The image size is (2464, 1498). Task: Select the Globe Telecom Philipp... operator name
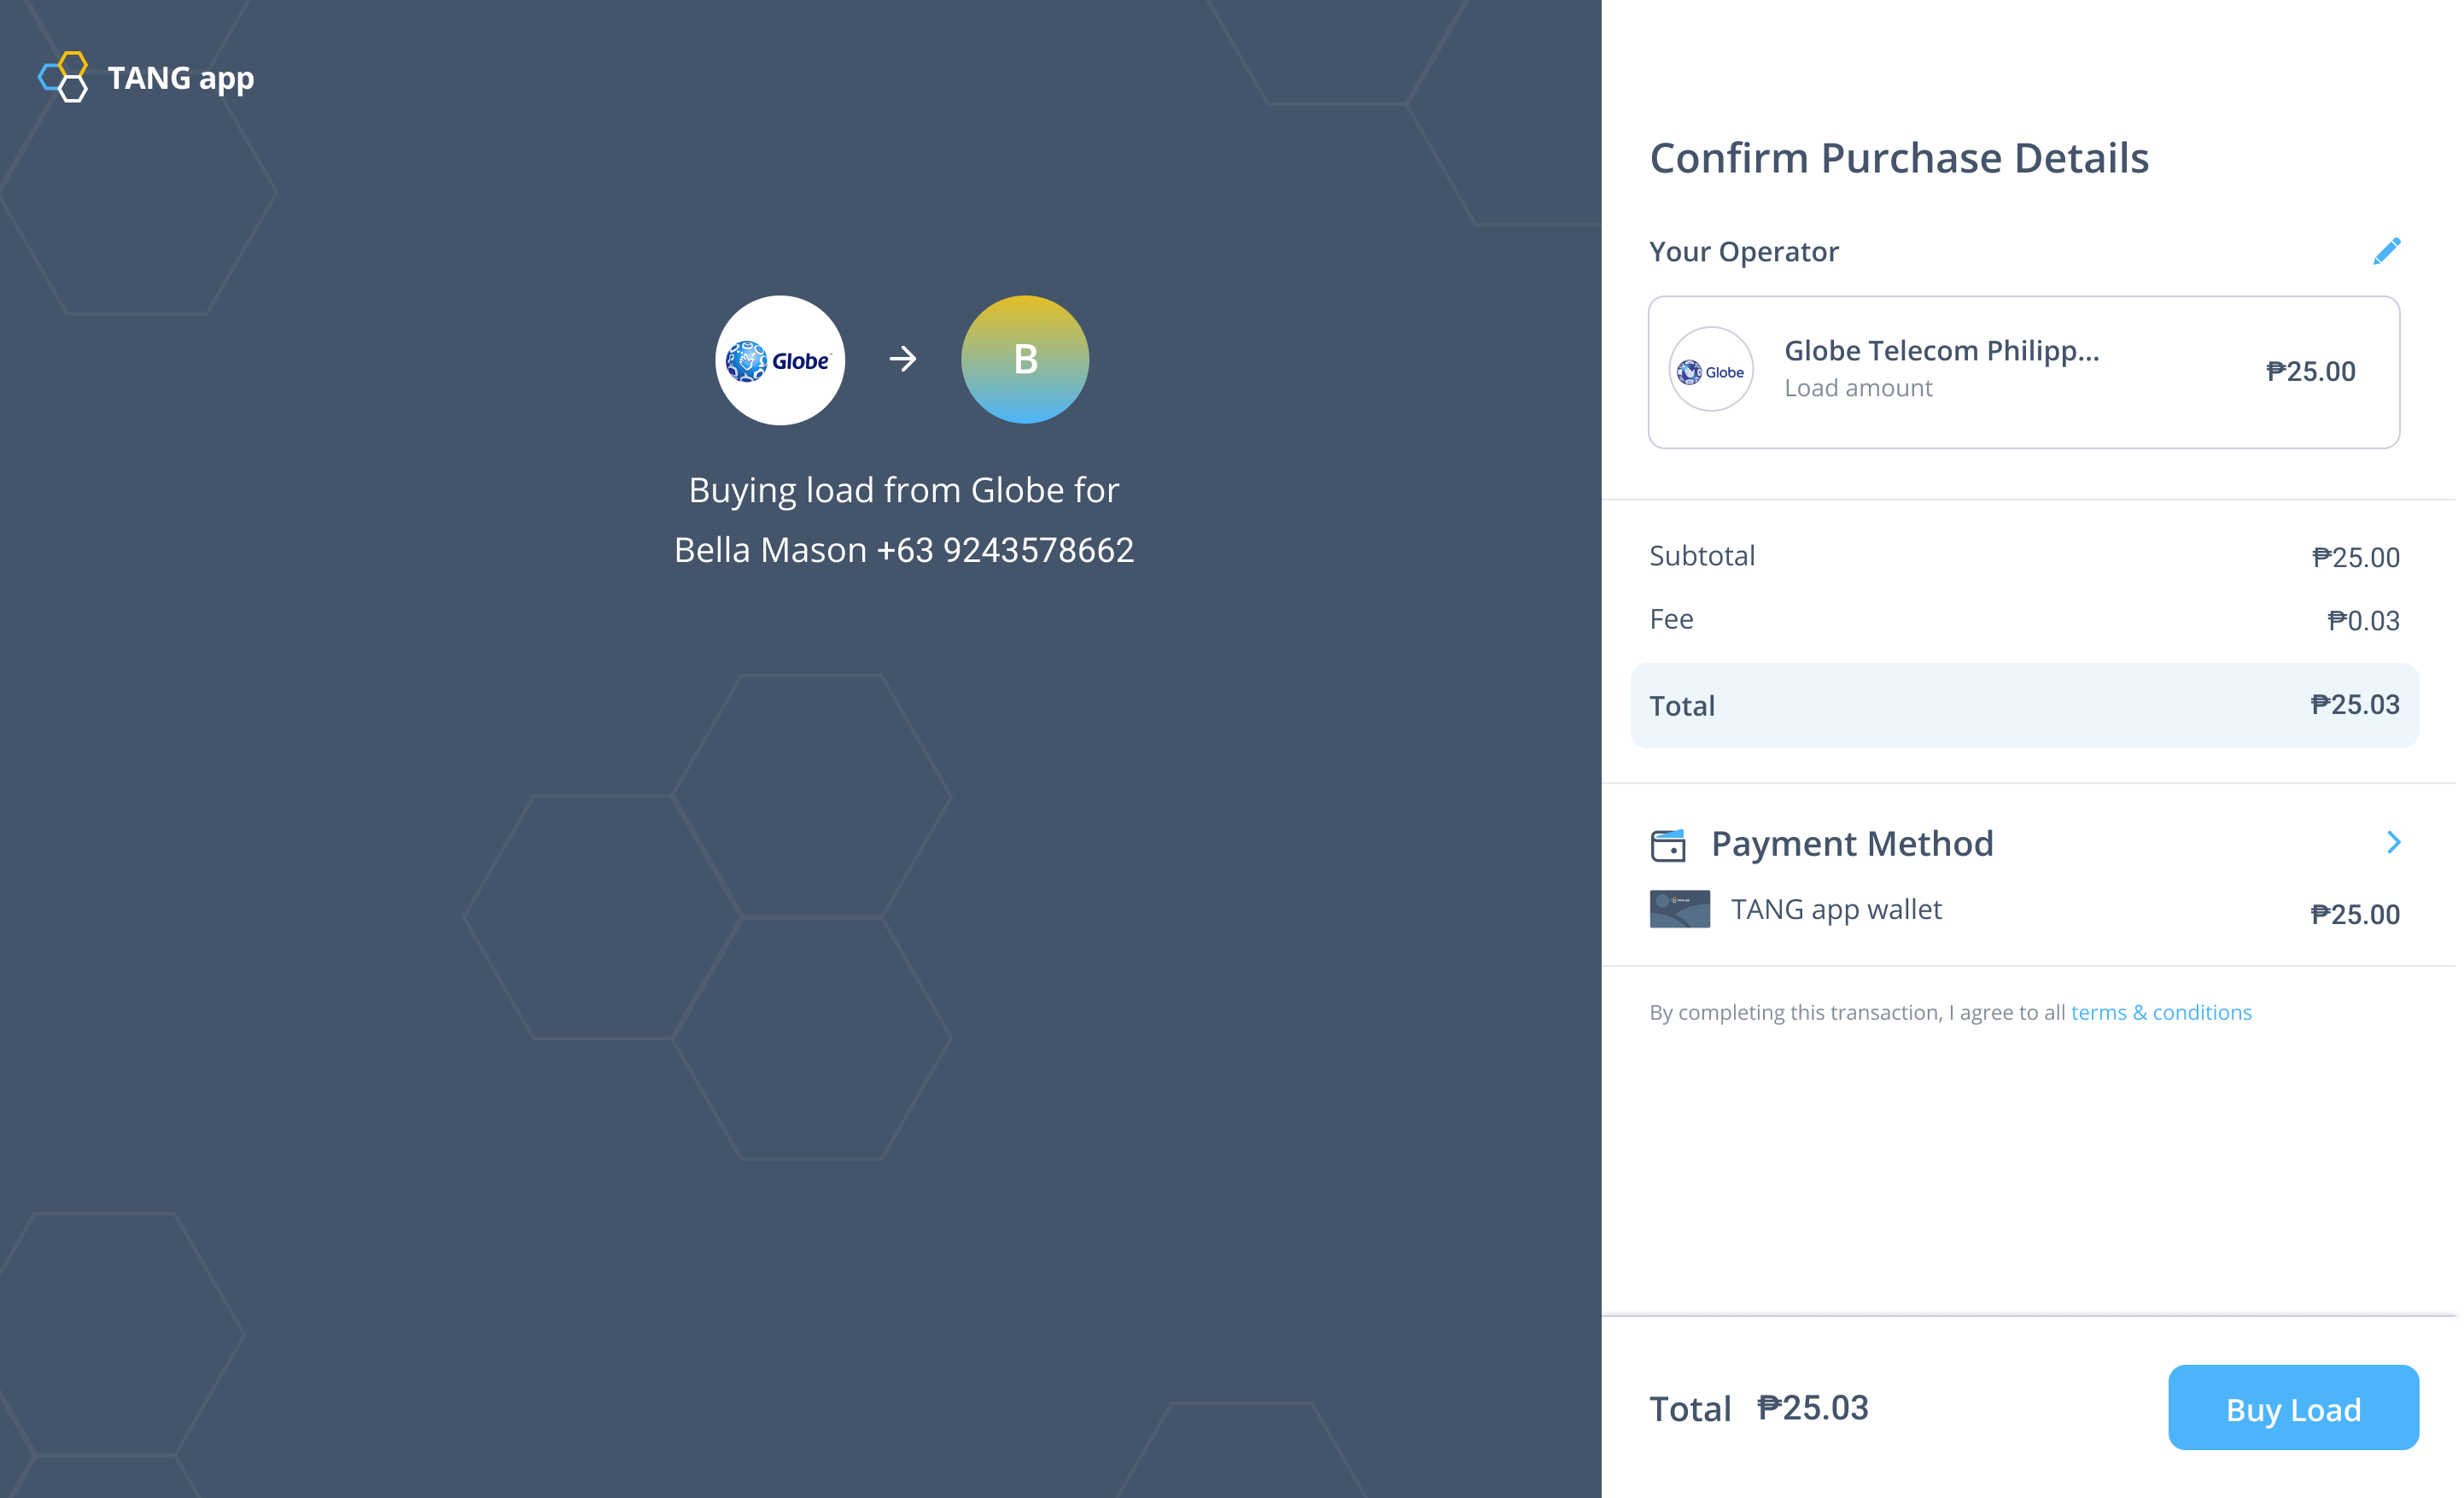[x=1941, y=350]
